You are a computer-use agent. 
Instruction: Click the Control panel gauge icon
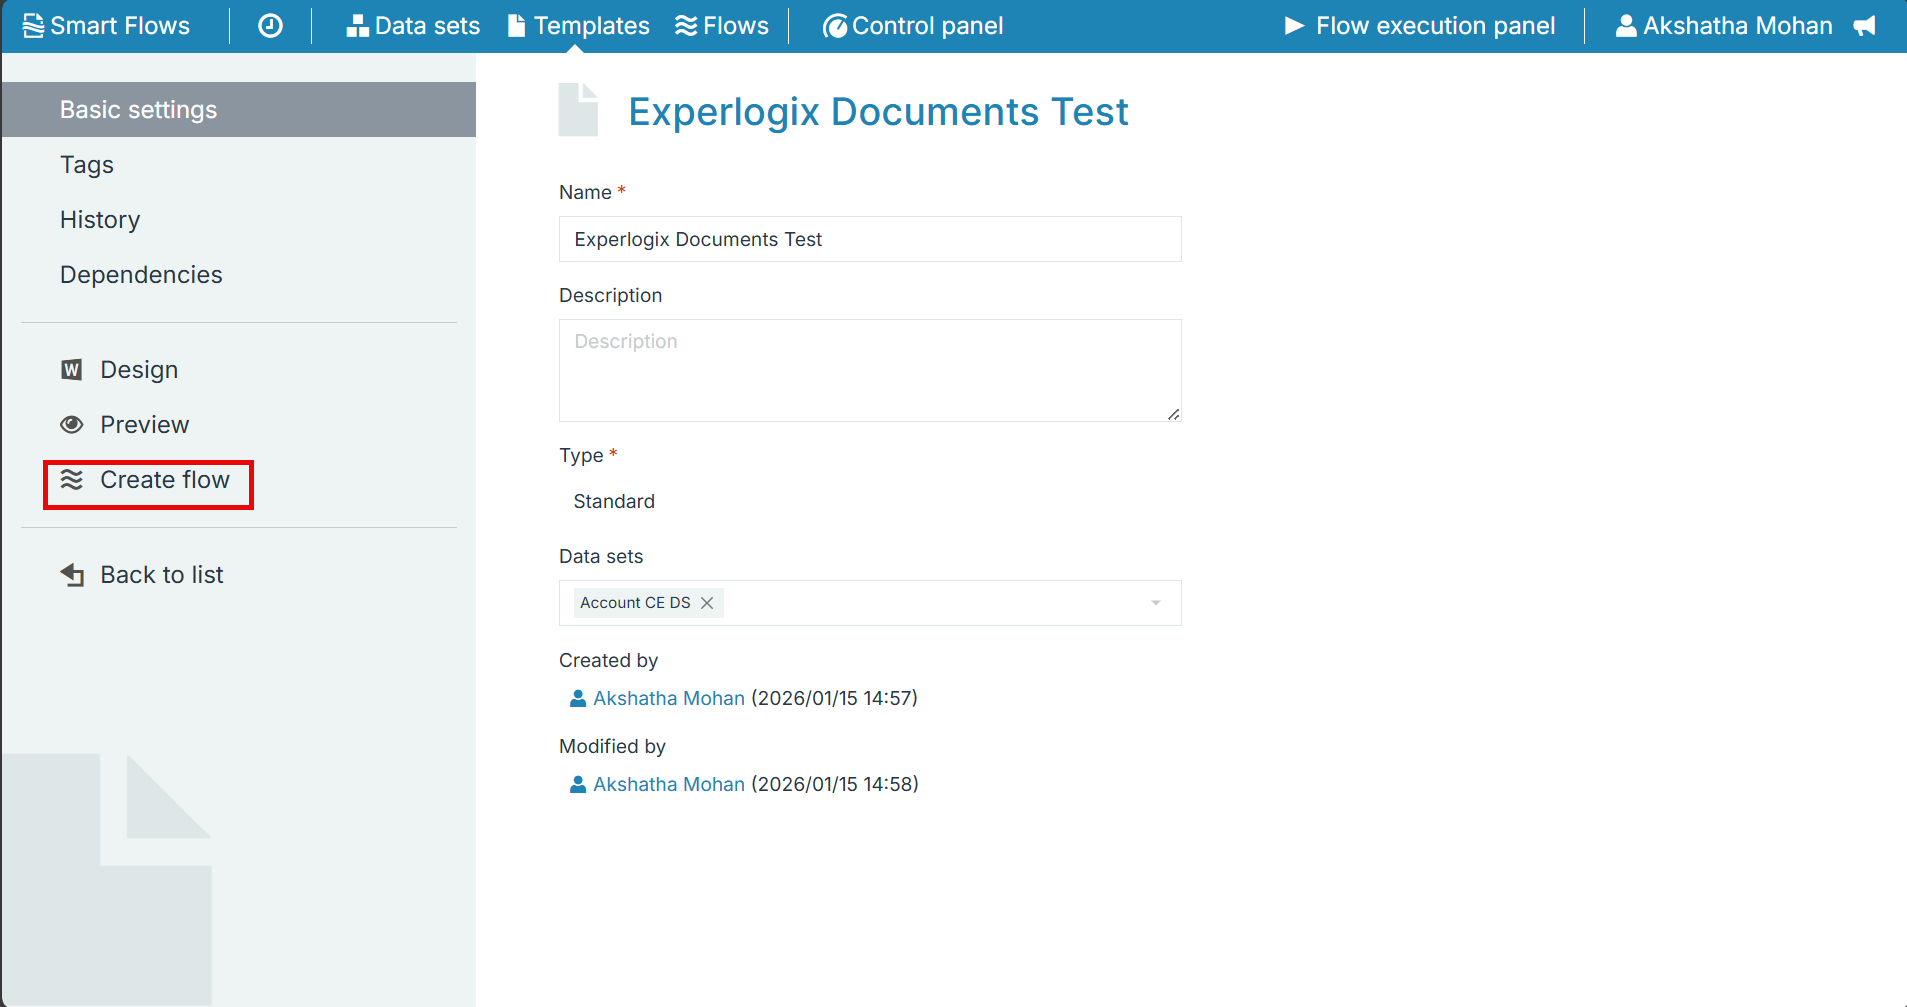pyautogui.click(x=835, y=26)
